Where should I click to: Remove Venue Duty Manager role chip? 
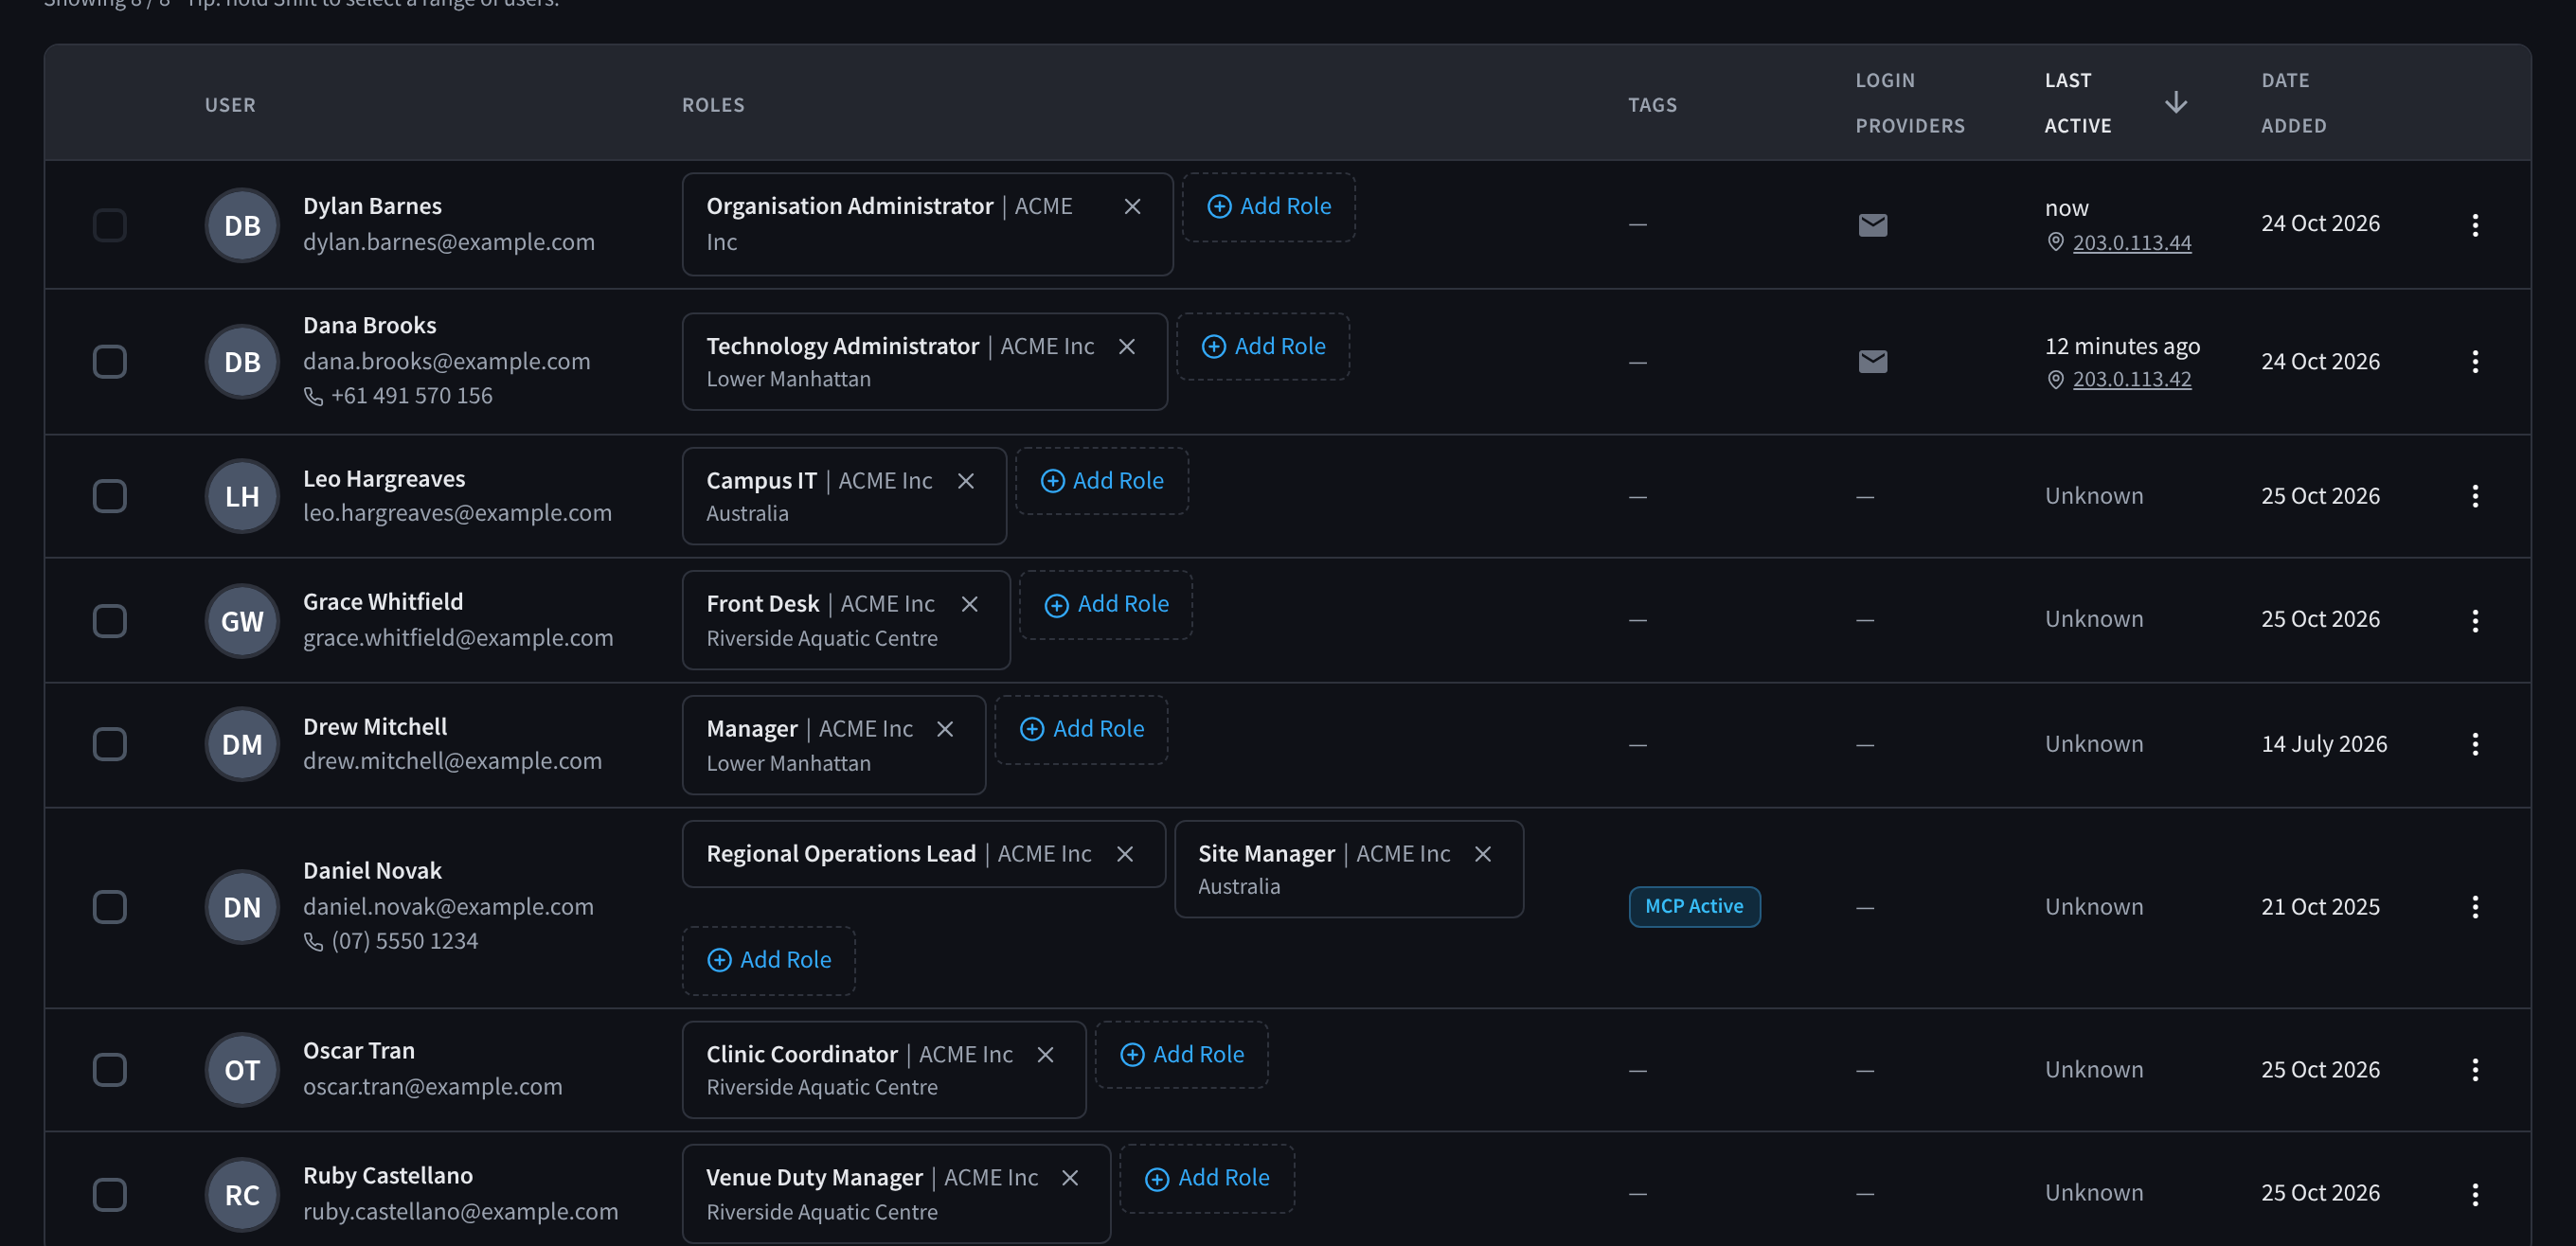tap(1070, 1178)
